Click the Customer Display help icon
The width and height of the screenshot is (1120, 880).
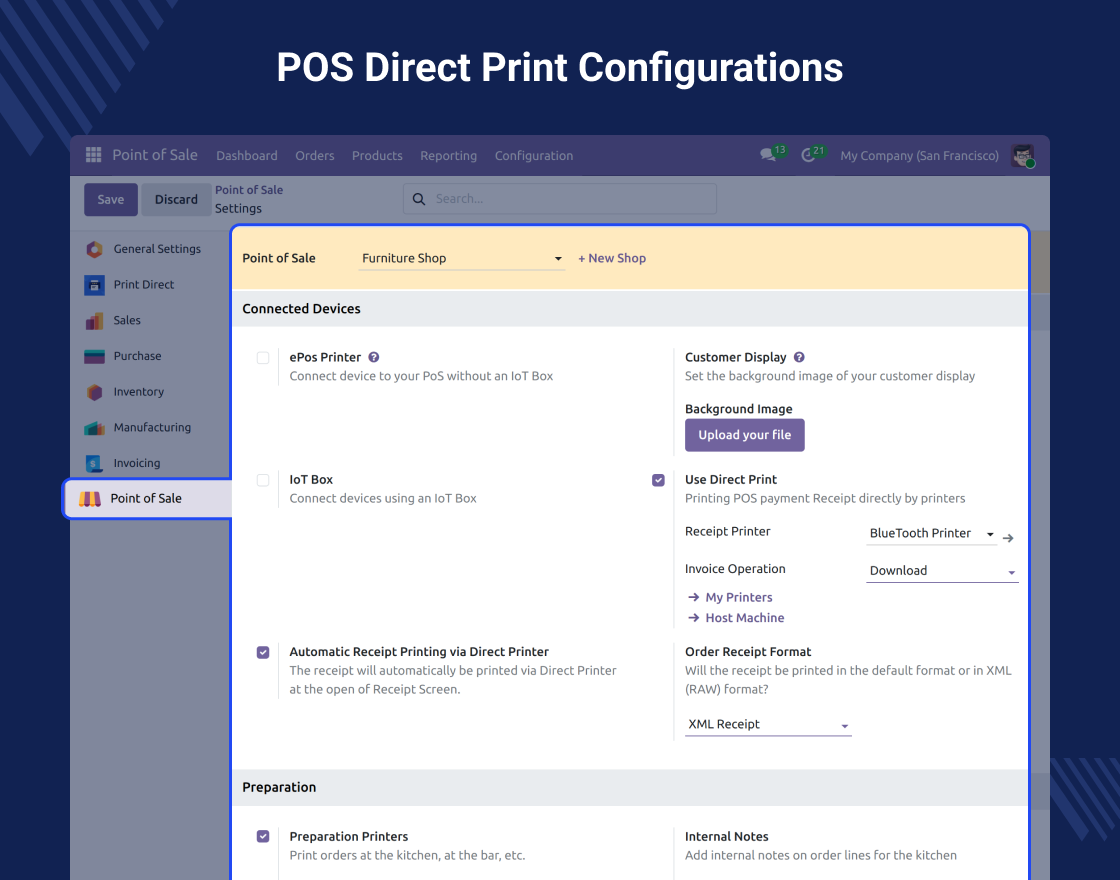(799, 357)
